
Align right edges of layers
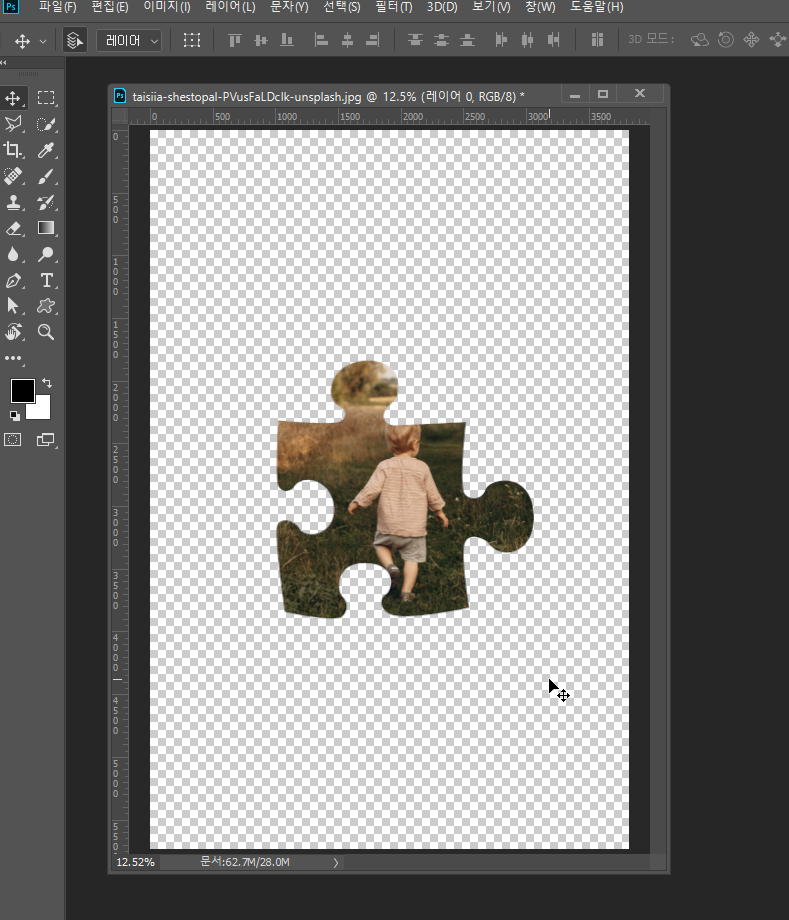click(373, 40)
